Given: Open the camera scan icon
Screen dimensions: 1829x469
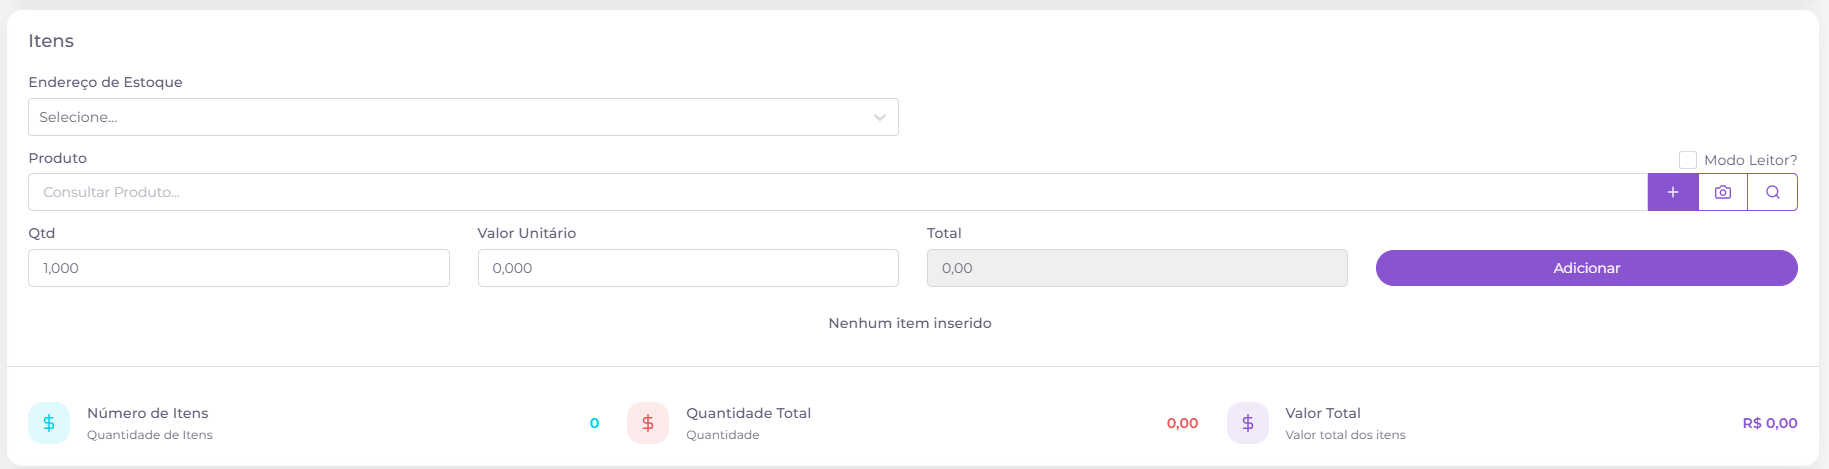Looking at the screenshot, I should tap(1723, 192).
